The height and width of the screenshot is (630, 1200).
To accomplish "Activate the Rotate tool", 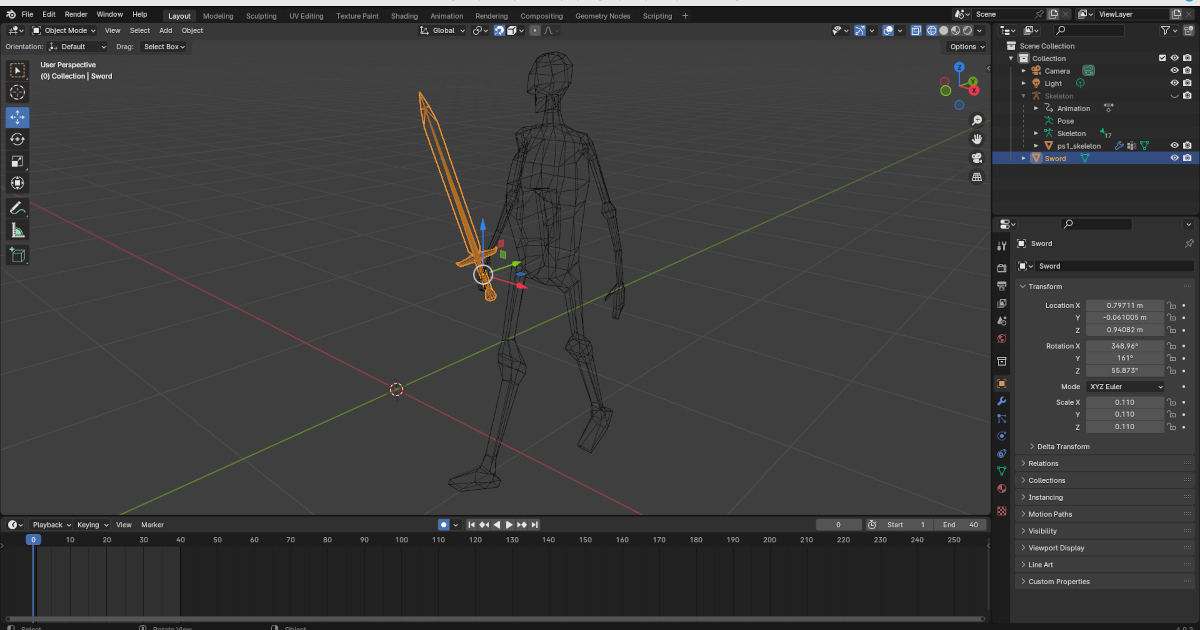I will [17, 139].
